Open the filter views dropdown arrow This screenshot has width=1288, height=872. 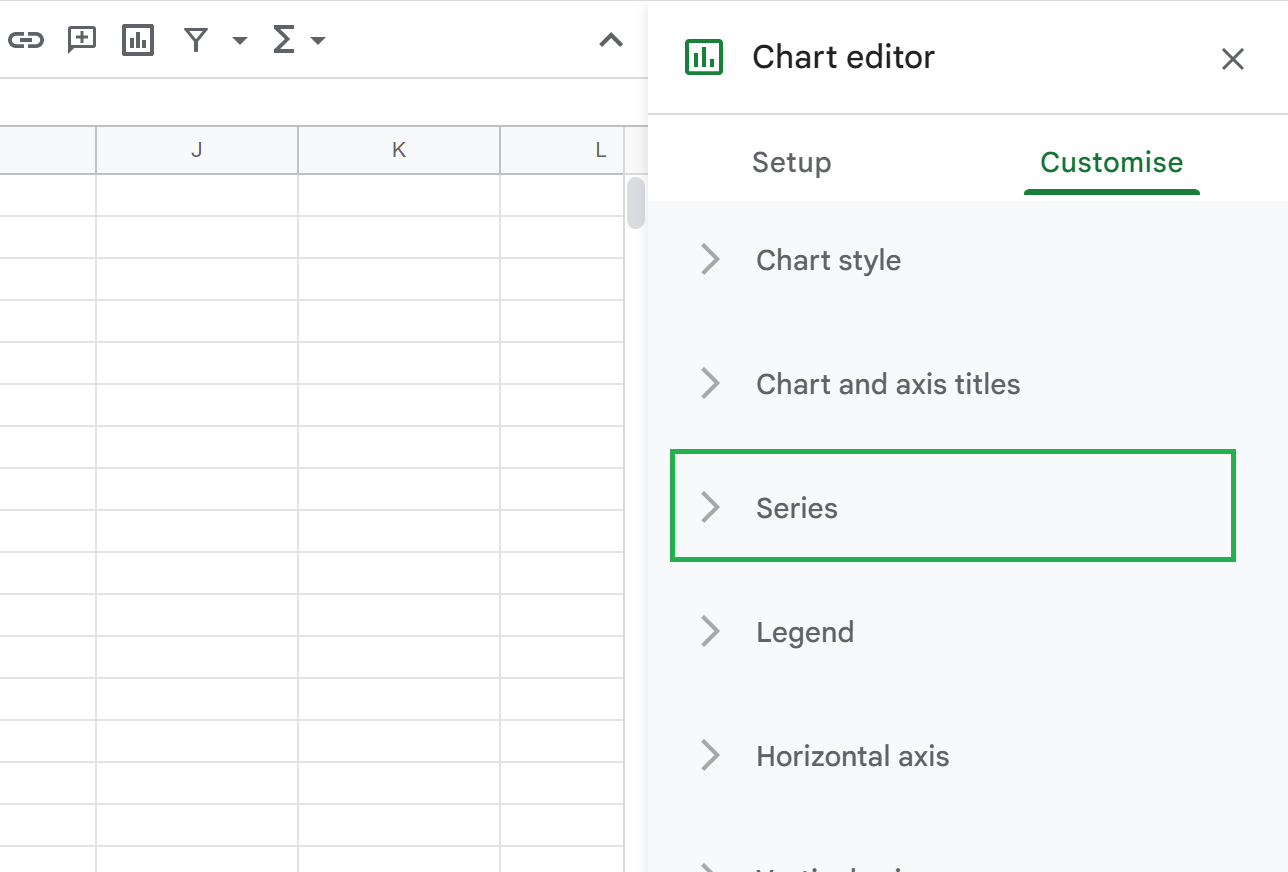pos(238,42)
